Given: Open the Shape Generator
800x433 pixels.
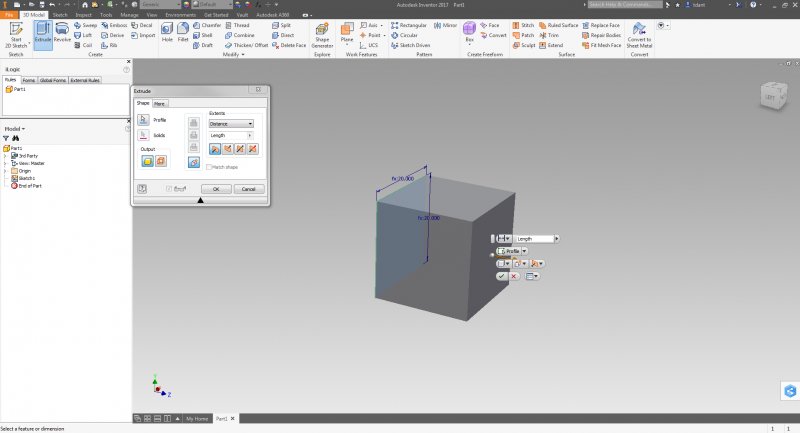Looking at the screenshot, I should [x=322, y=35].
